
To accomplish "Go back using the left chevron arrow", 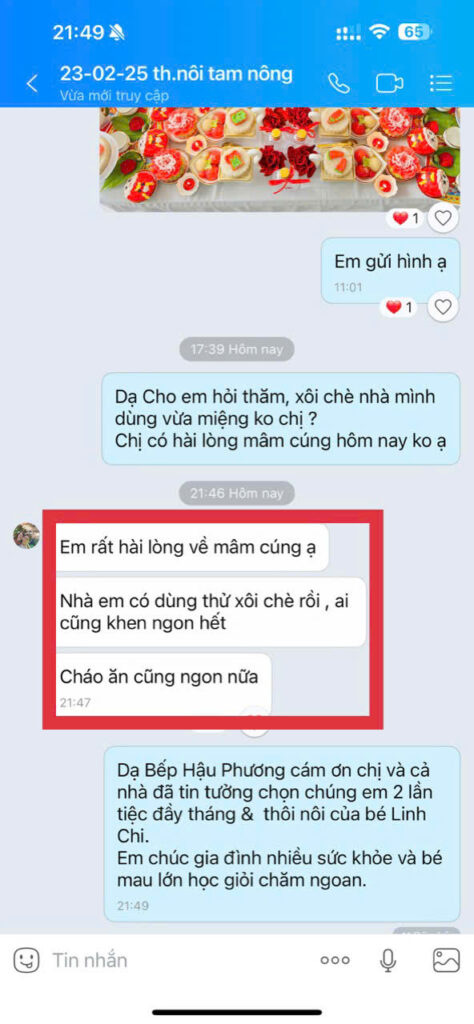I will 31,84.
